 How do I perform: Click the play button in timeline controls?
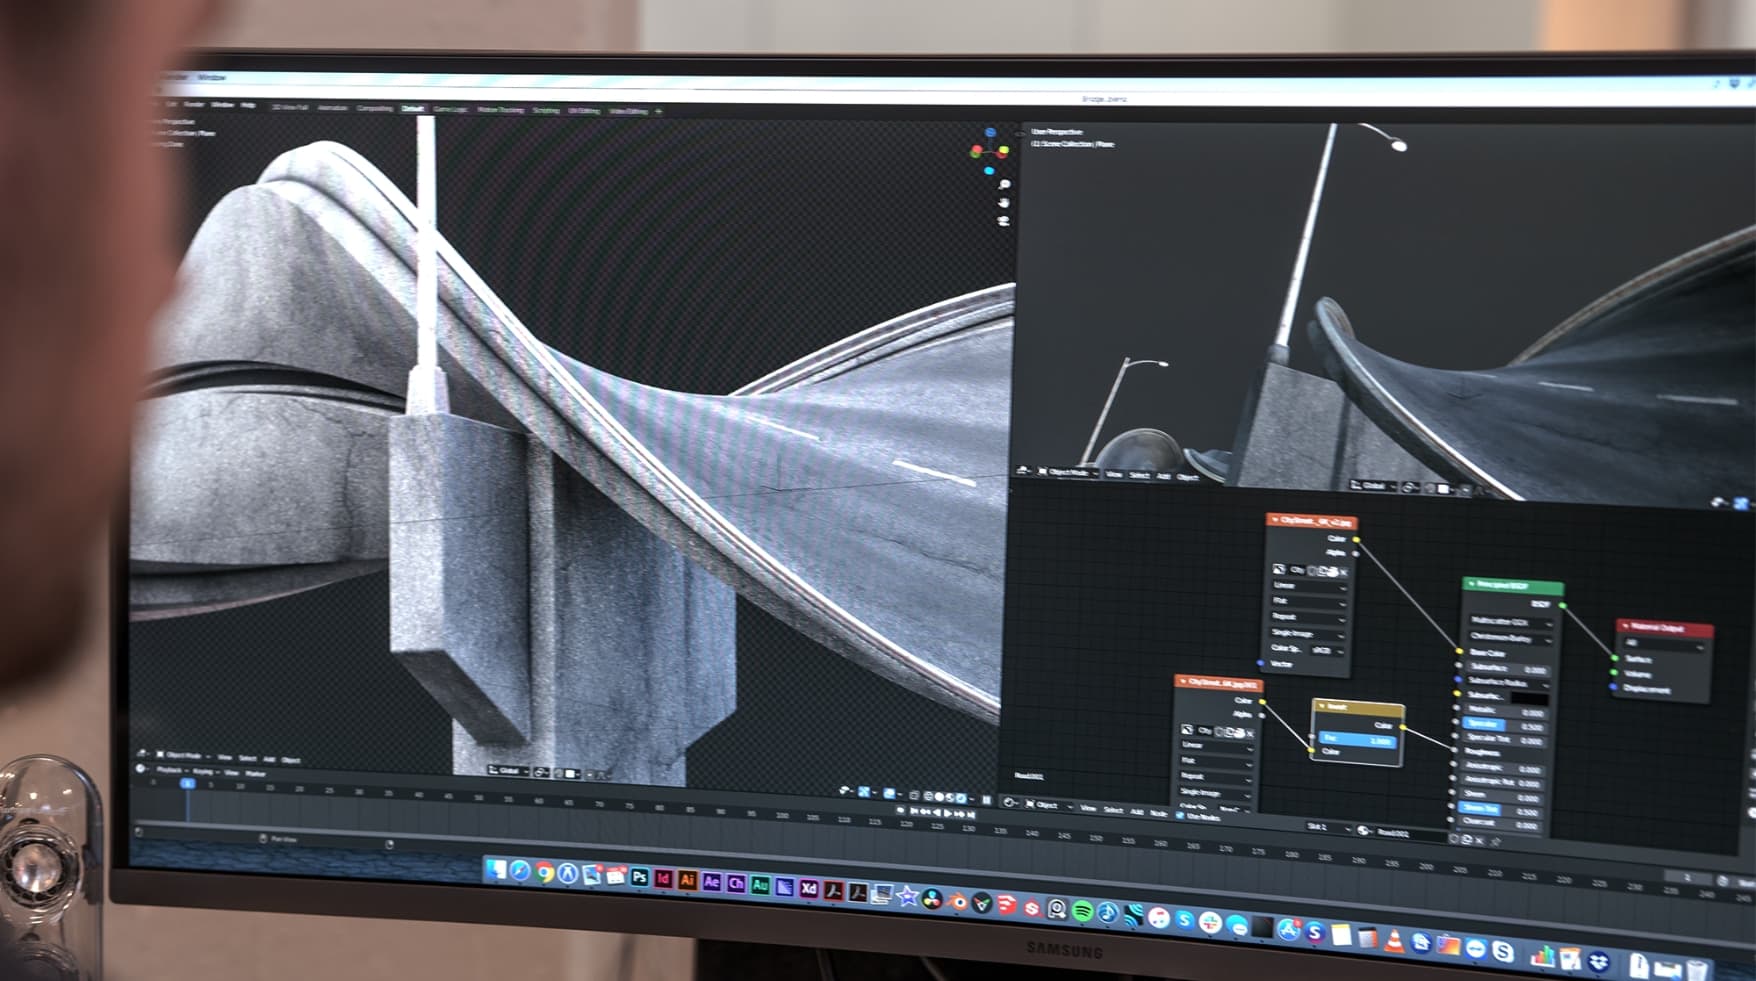click(946, 813)
